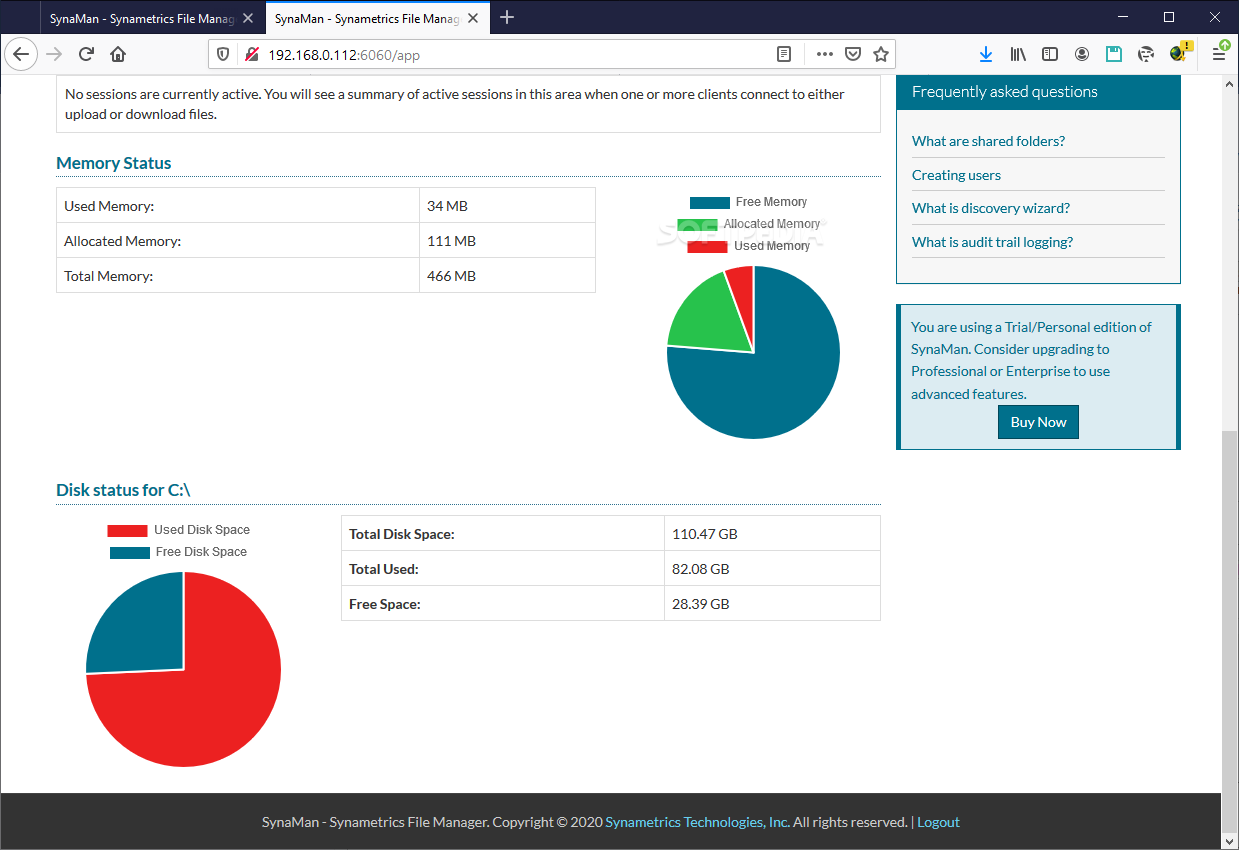The height and width of the screenshot is (850, 1239).
Task: View insecure connection lock icon details
Action: tap(251, 54)
